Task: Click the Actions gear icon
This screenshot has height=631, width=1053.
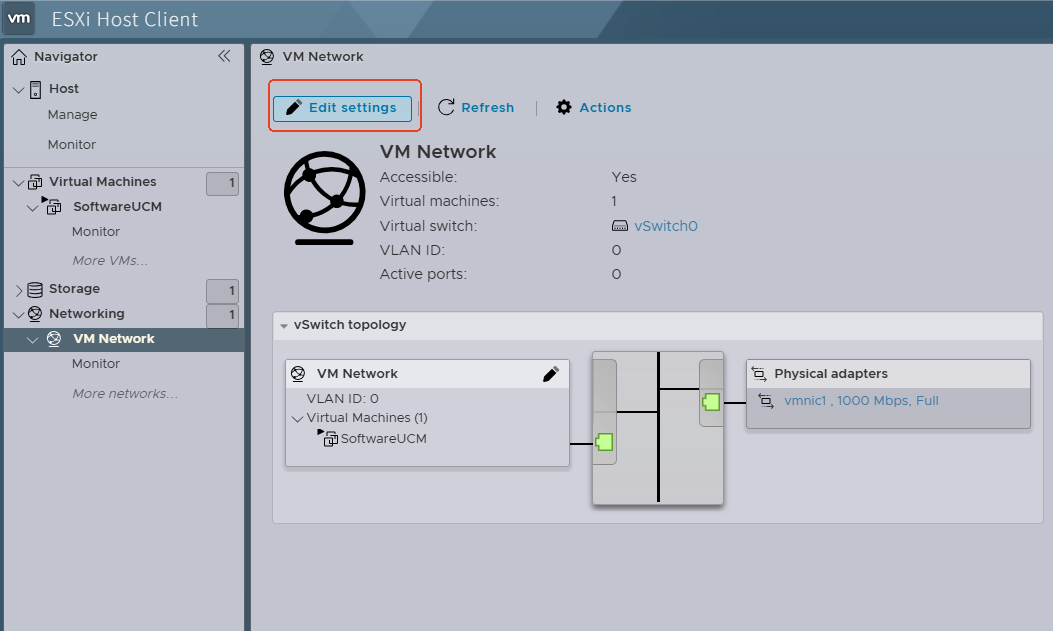Action: click(x=564, y=107)
